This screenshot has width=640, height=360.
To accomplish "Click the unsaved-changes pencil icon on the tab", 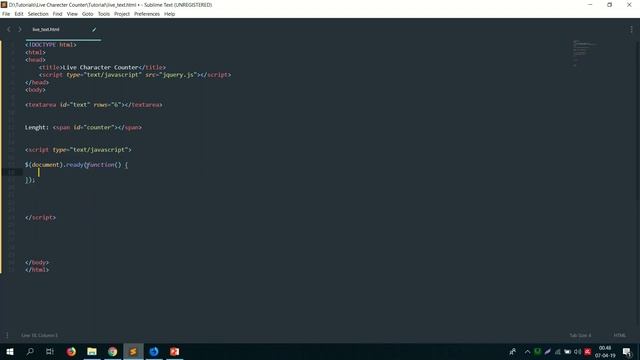I will (94, 29).
